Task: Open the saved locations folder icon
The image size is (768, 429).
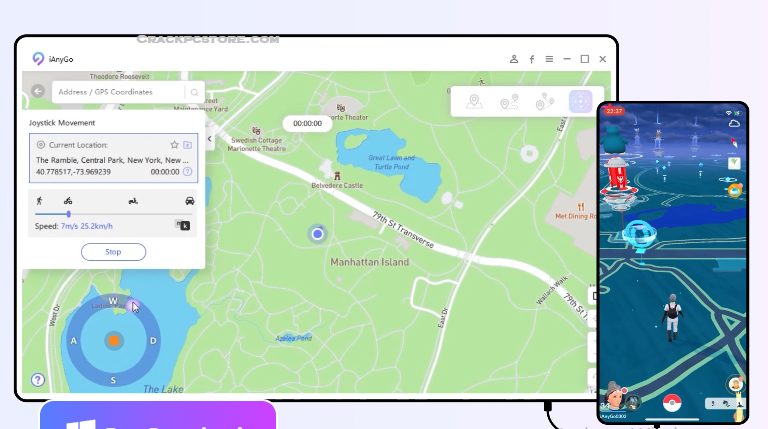Action: pos(187,145)
